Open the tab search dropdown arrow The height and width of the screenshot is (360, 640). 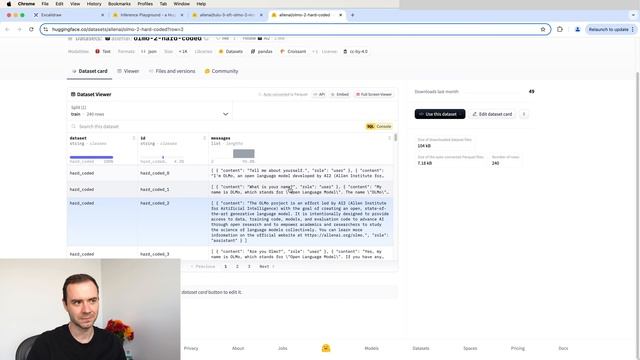point(633,15)
